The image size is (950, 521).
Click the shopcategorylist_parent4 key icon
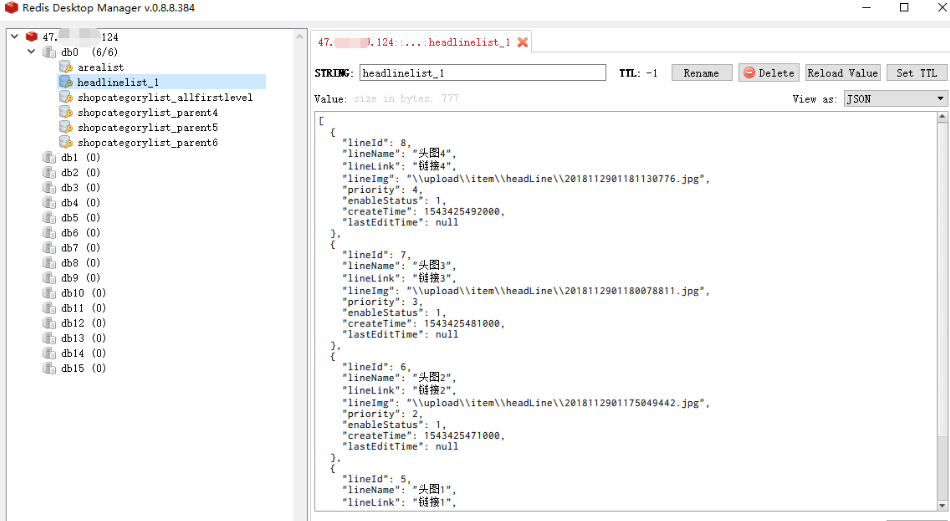(x=66, y=112)
